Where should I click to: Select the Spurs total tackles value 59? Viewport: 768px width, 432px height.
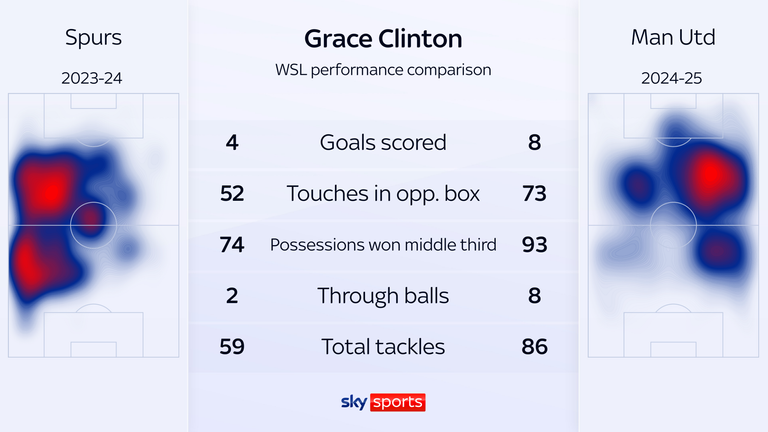click(232, 347)
